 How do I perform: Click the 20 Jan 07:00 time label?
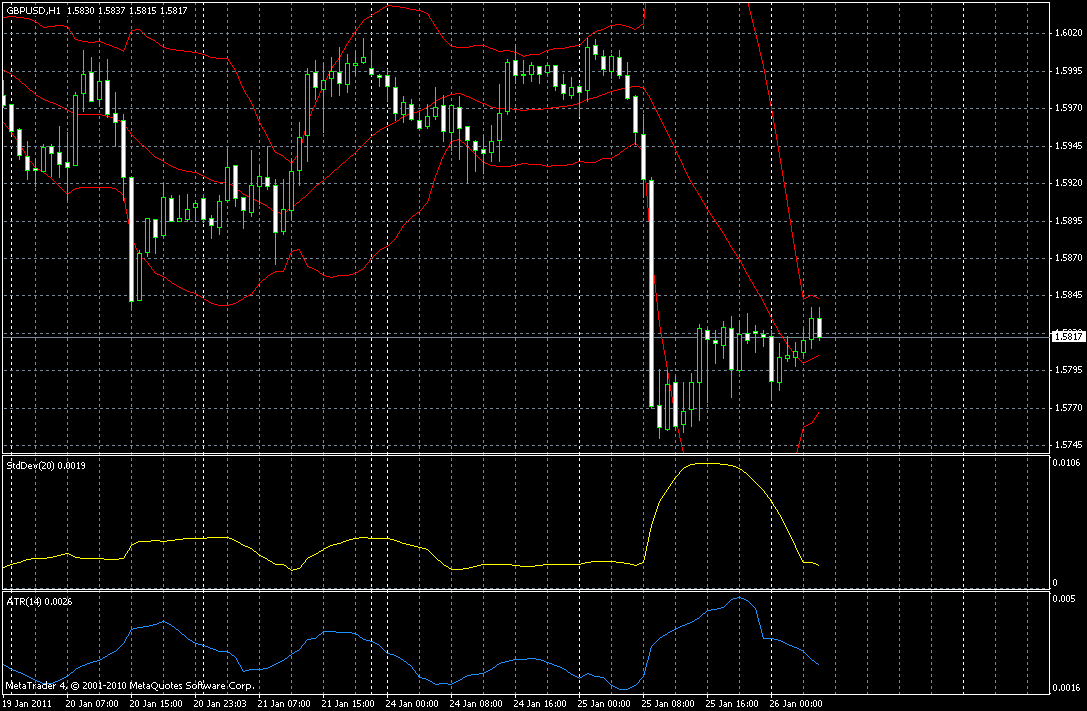click(x=92, y=703)
